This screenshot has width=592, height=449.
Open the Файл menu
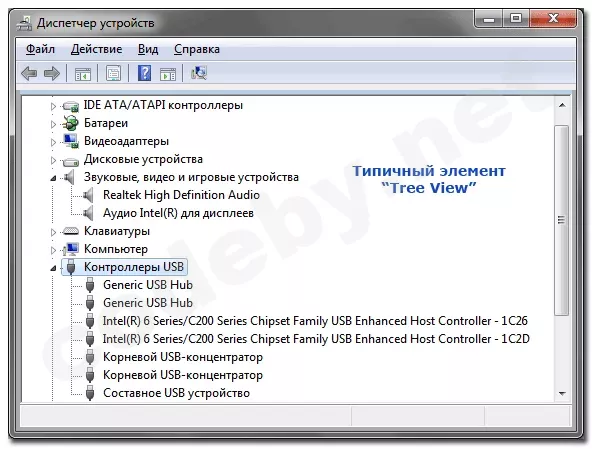(x=40, y=49)
